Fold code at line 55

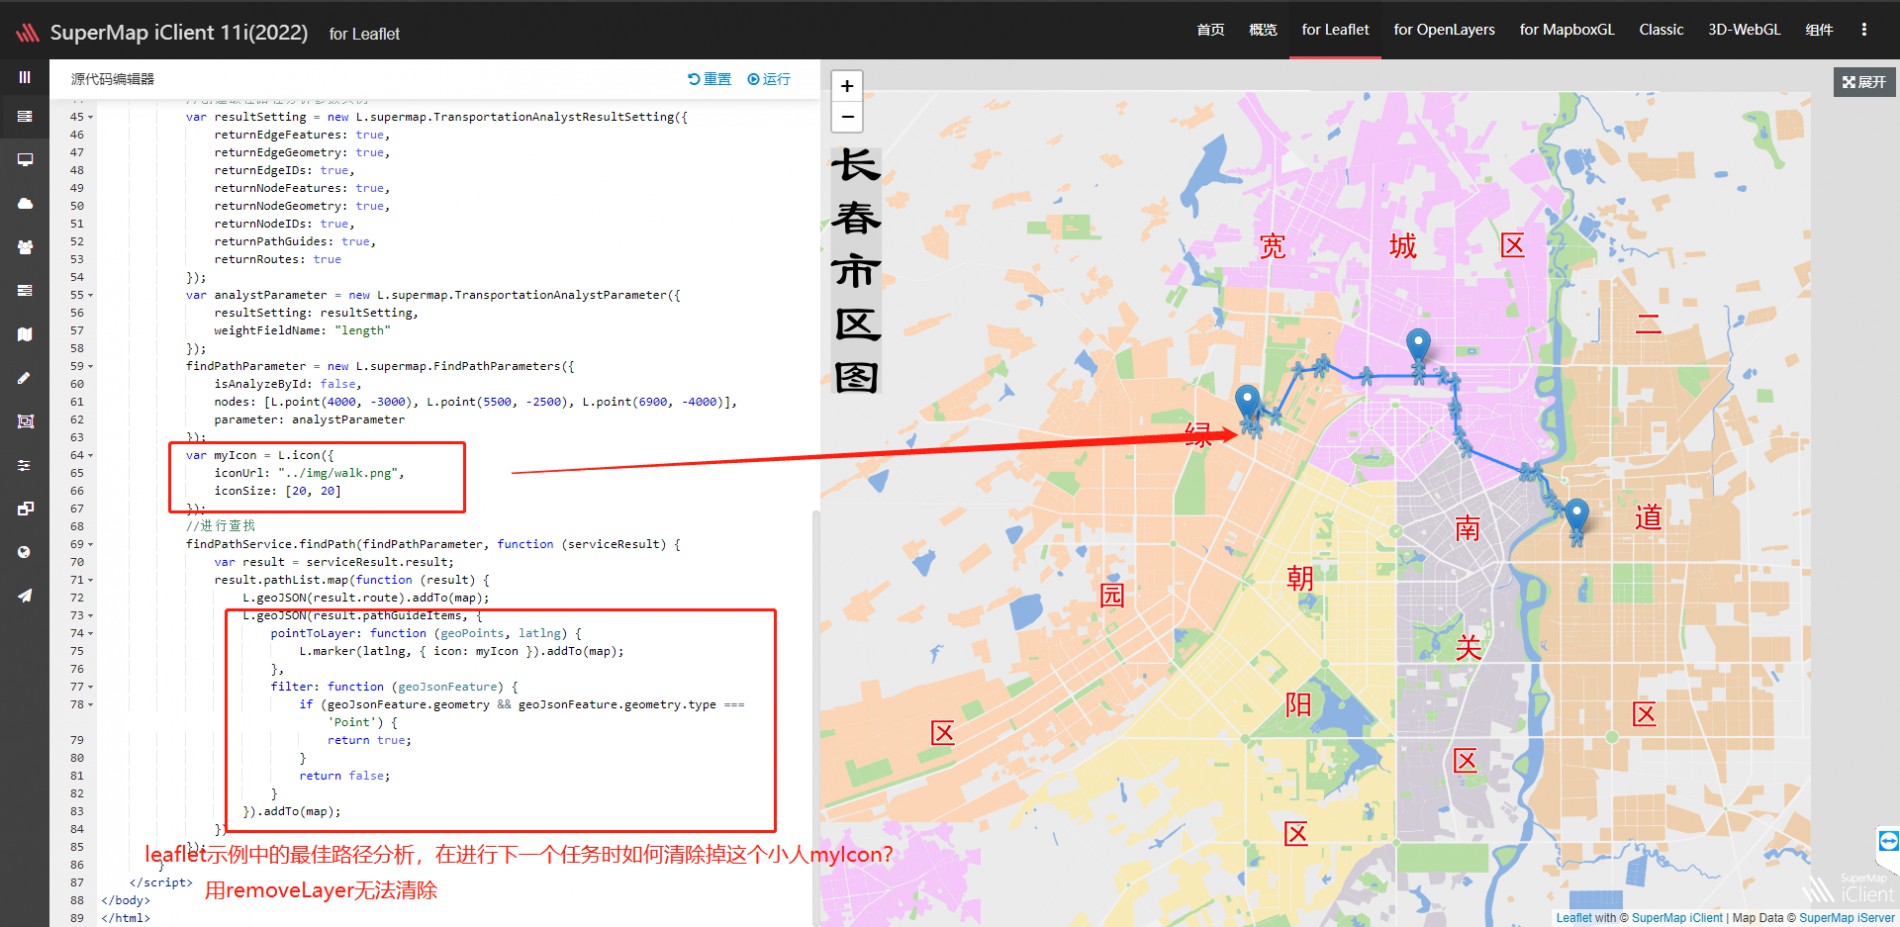[91, 295]
